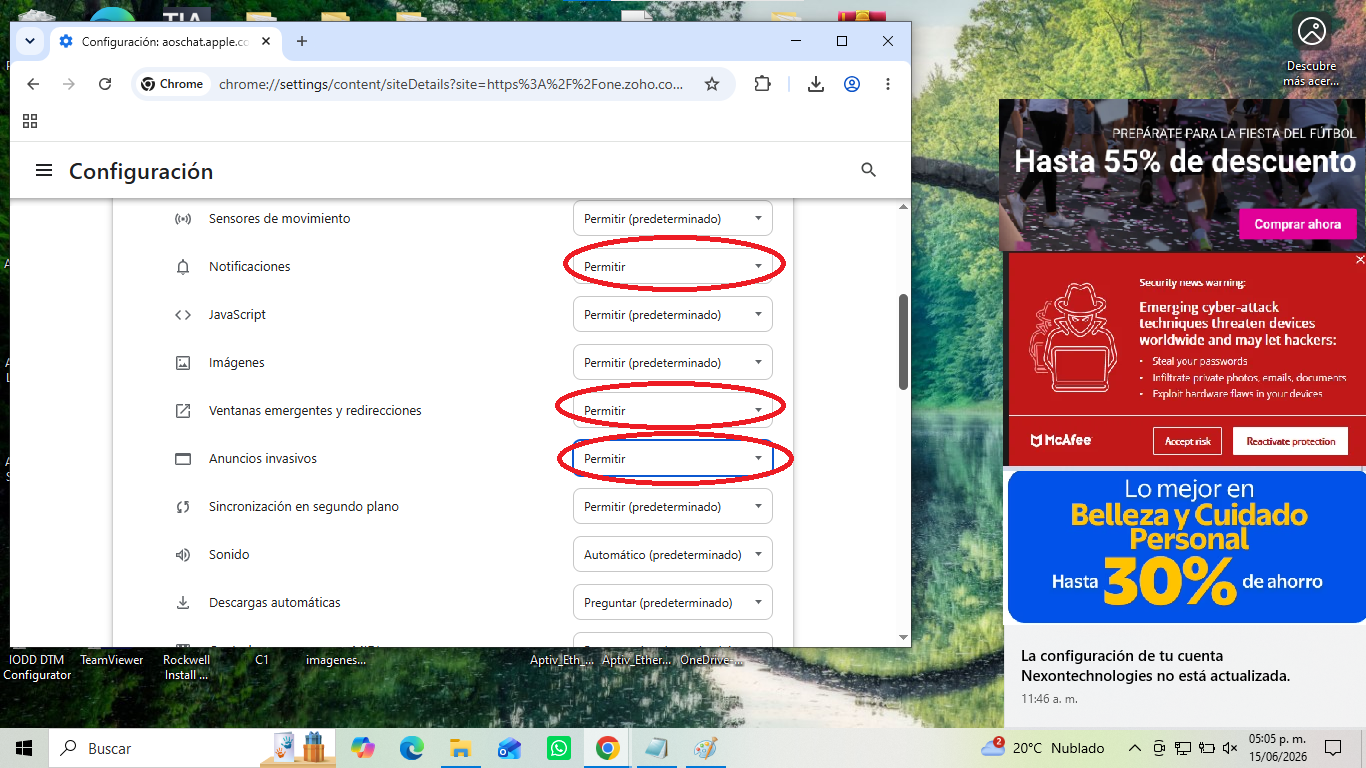Open the Windows notification center
The width and height of the screenshot is (1366, 768).
(x=1333, y=748)
